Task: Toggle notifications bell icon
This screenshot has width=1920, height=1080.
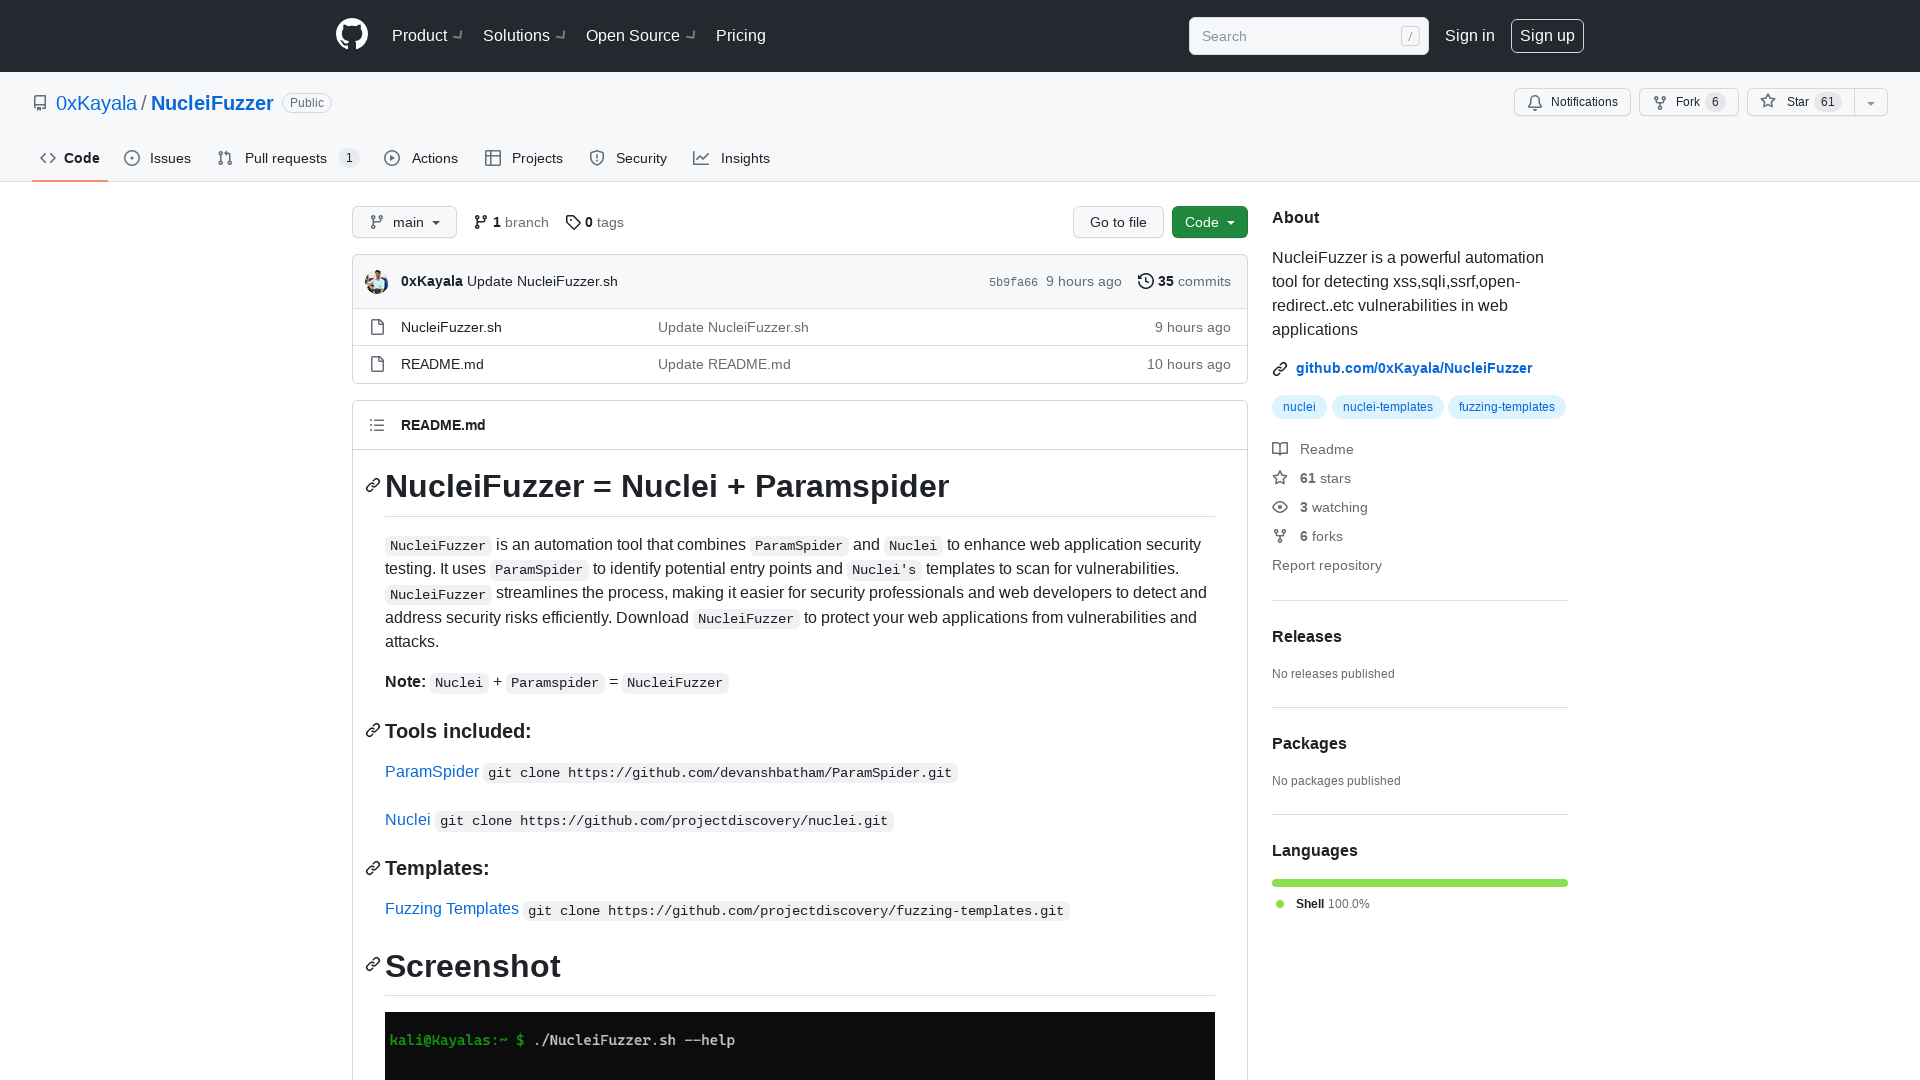Action: [1534, 102]
